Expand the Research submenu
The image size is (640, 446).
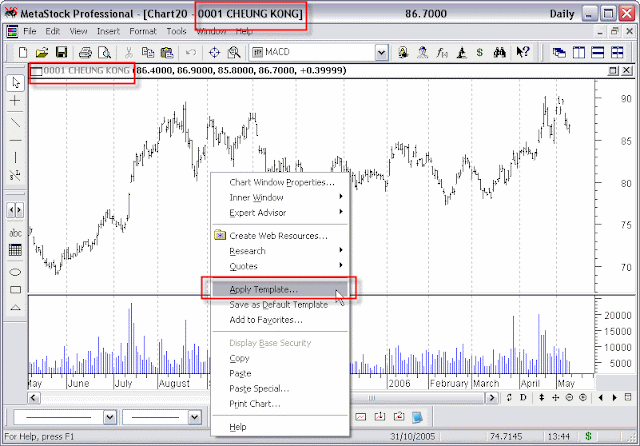[x=280, y=251]
